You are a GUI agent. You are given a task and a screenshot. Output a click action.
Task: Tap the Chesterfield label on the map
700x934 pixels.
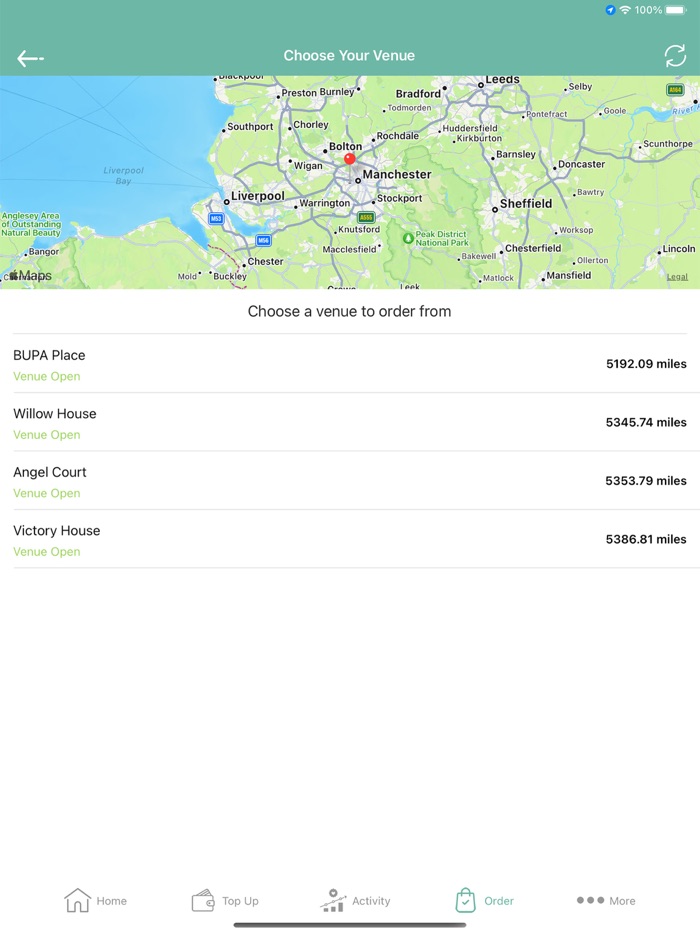click(533, 248)
